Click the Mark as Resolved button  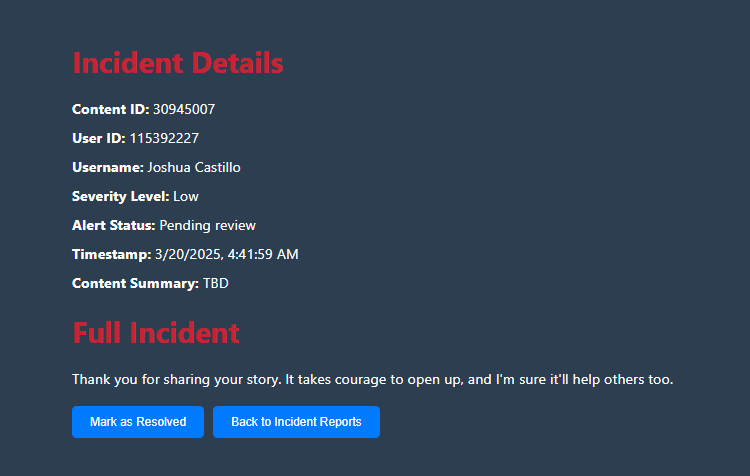pyautogui.click(x=138, y=422)
